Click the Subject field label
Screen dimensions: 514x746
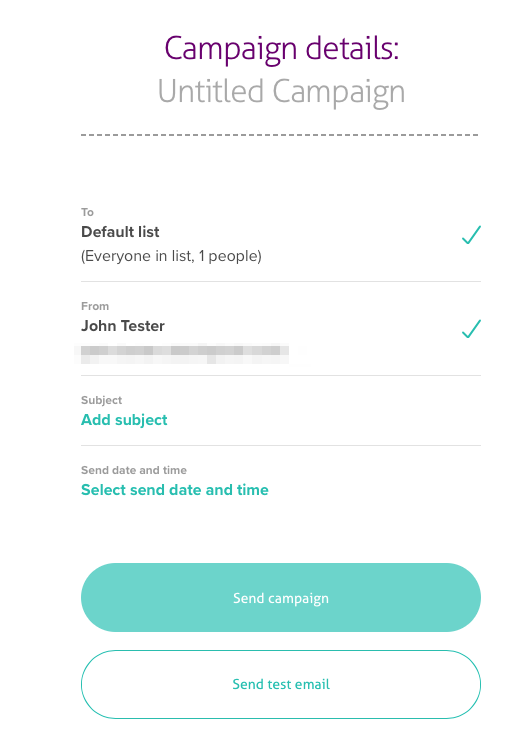click(x=101, y=400)
